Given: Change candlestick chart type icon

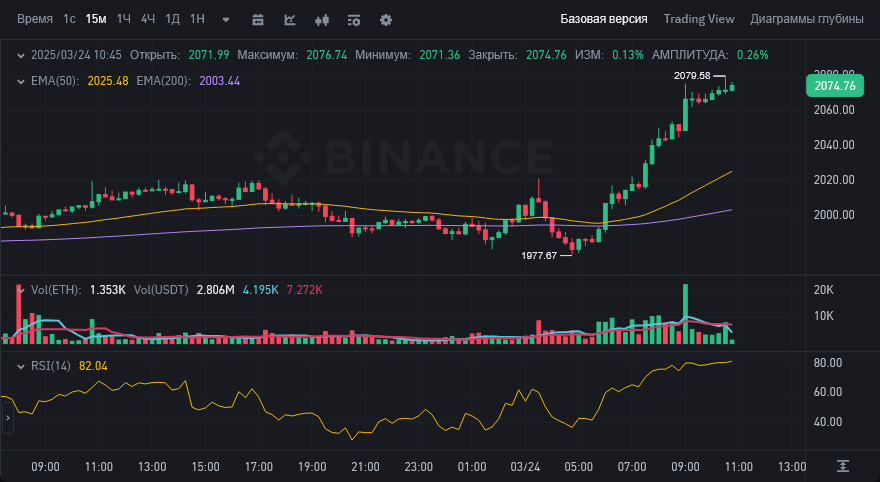Looking at the screenshot, I should click(x=322, y=20).
